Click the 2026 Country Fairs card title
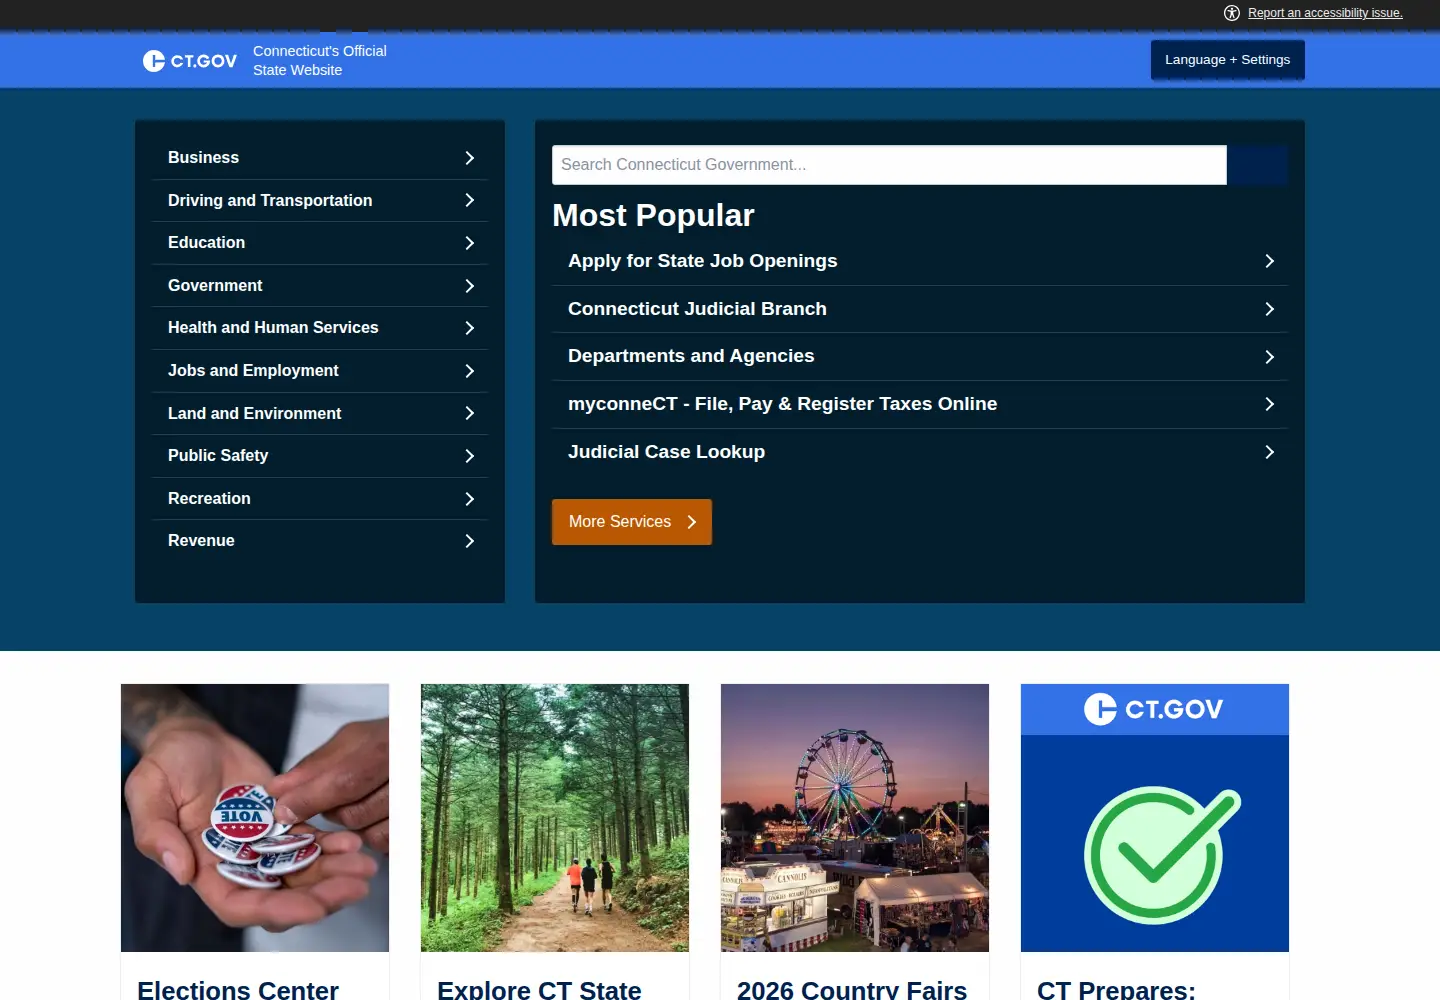Viewport: 1440px width, 1000px height. pos(852,989)
